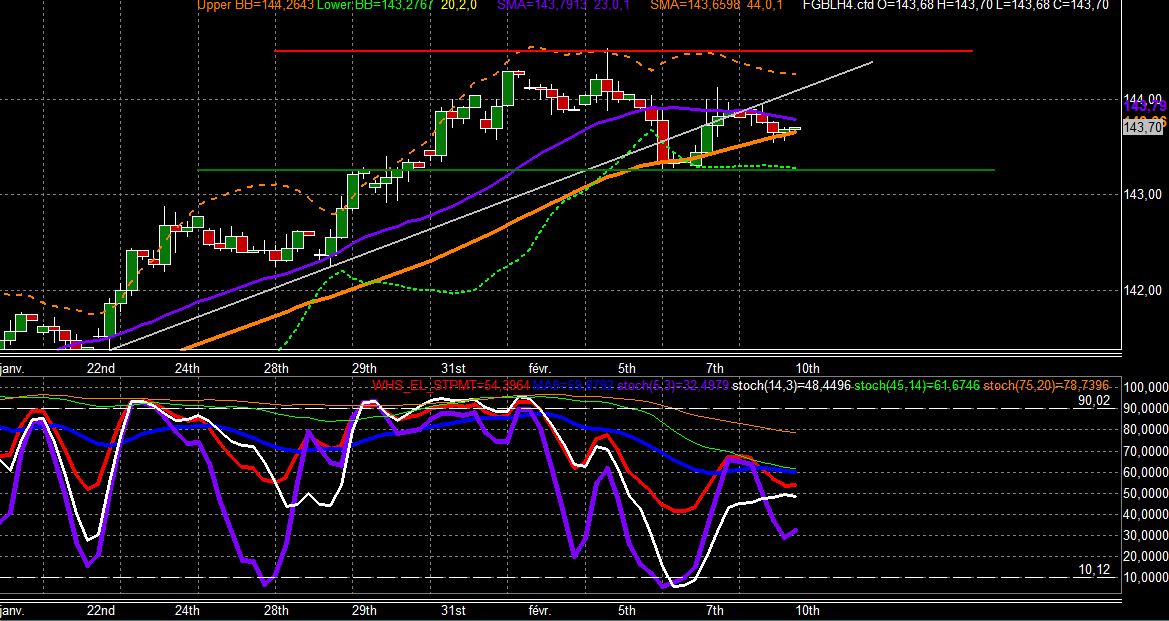The image size is (1169, 621).
Task: Click 31st on the price chart time axis
Action: point(453,368)
